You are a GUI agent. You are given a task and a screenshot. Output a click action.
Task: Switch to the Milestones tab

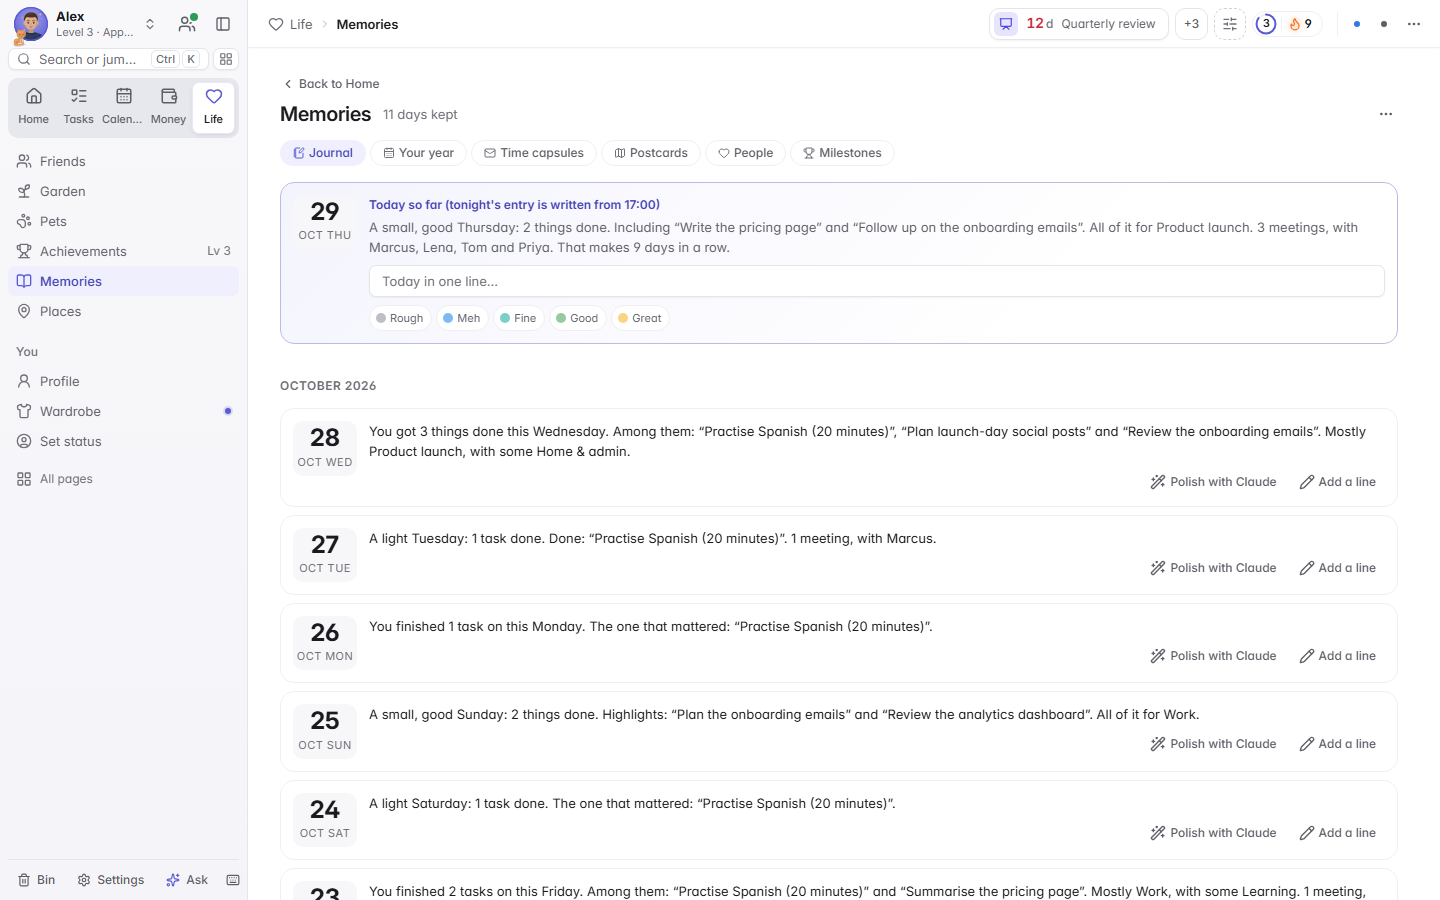[x=842, y=153]
